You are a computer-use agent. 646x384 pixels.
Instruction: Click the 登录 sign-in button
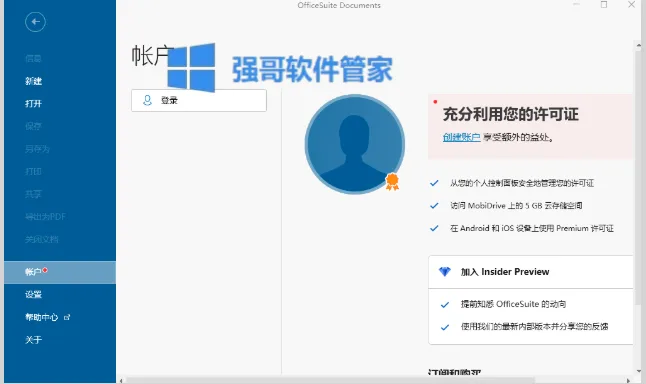(x=199, y=101)
